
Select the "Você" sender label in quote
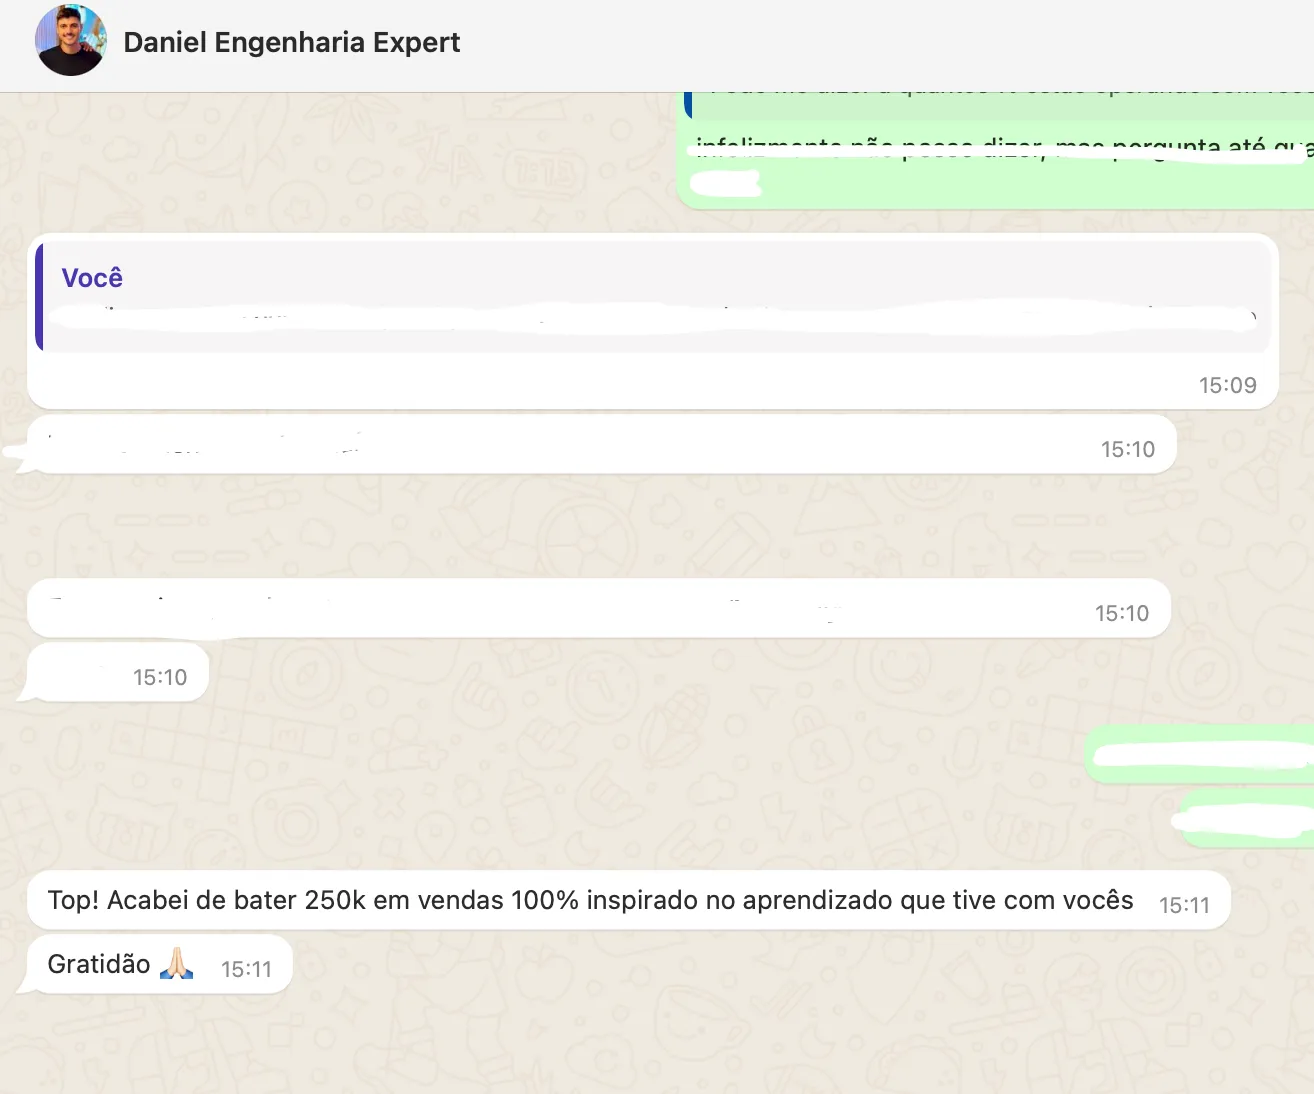coord(92,278)
